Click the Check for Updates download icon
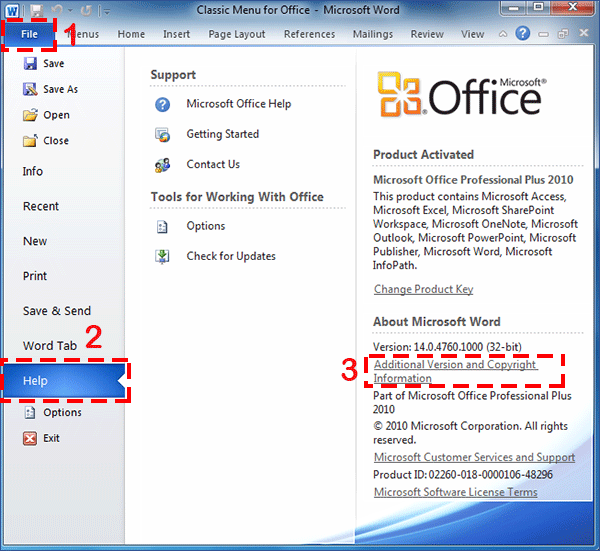Viewport: 600px width, 551px height. [162, 257]
